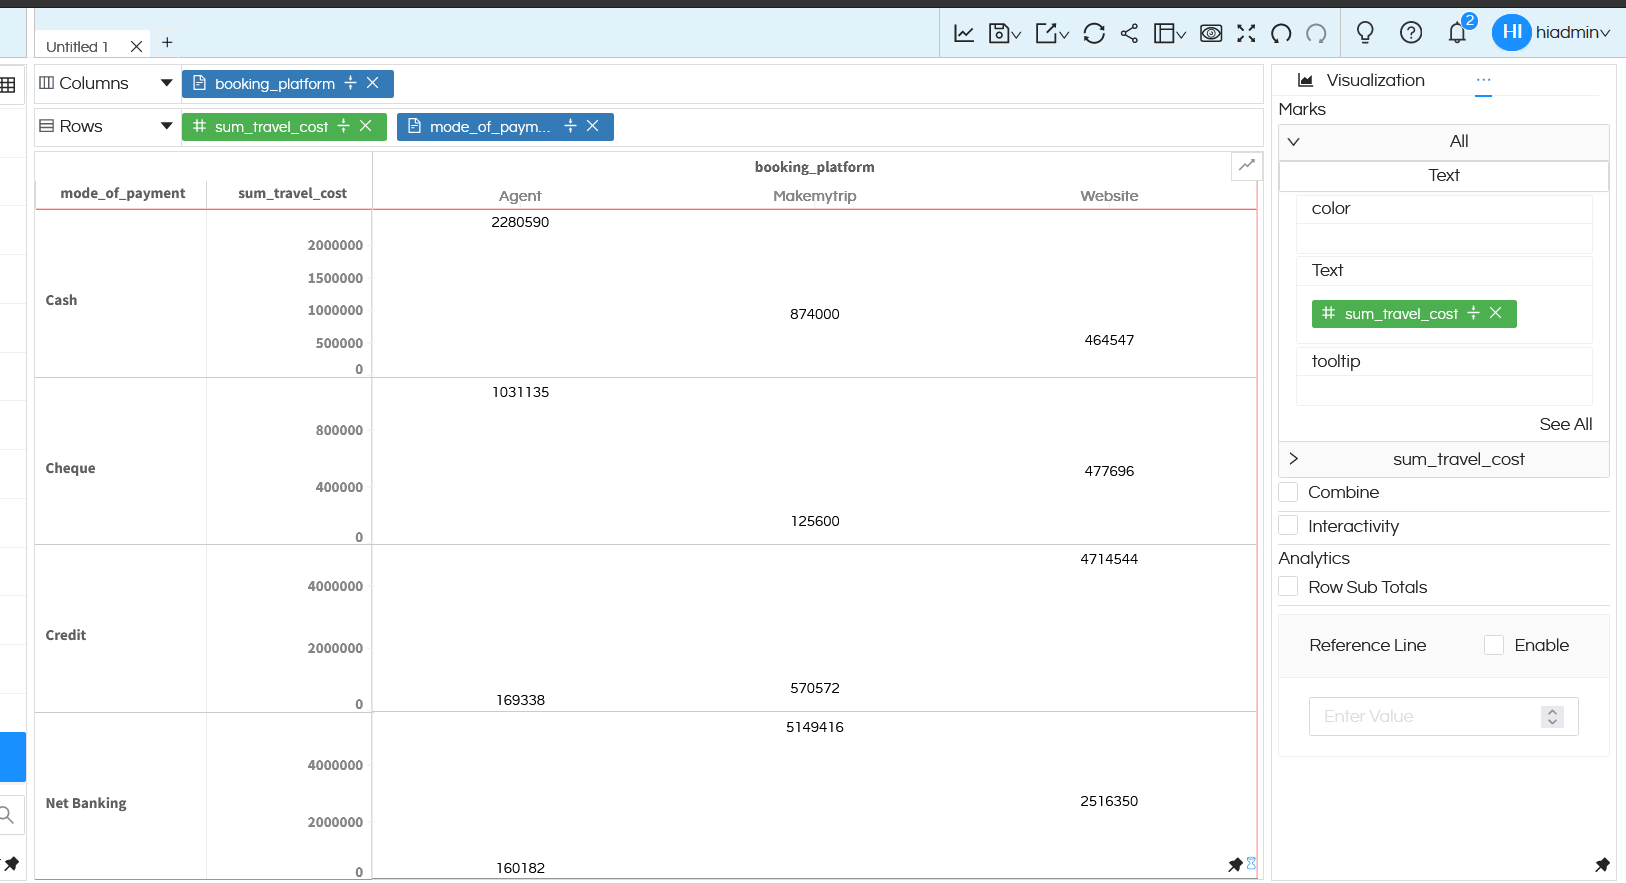
Task: Enable the Reference Line checkbox
Action: coord(1494,645)
